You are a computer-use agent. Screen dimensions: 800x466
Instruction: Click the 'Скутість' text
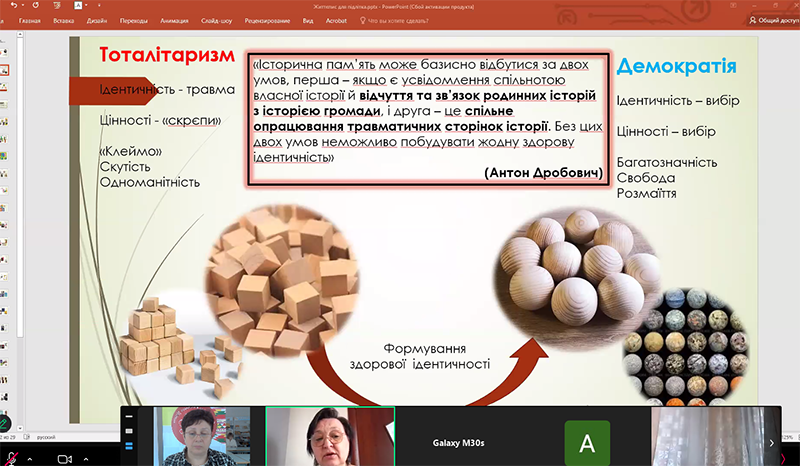(x=125, y=167)
